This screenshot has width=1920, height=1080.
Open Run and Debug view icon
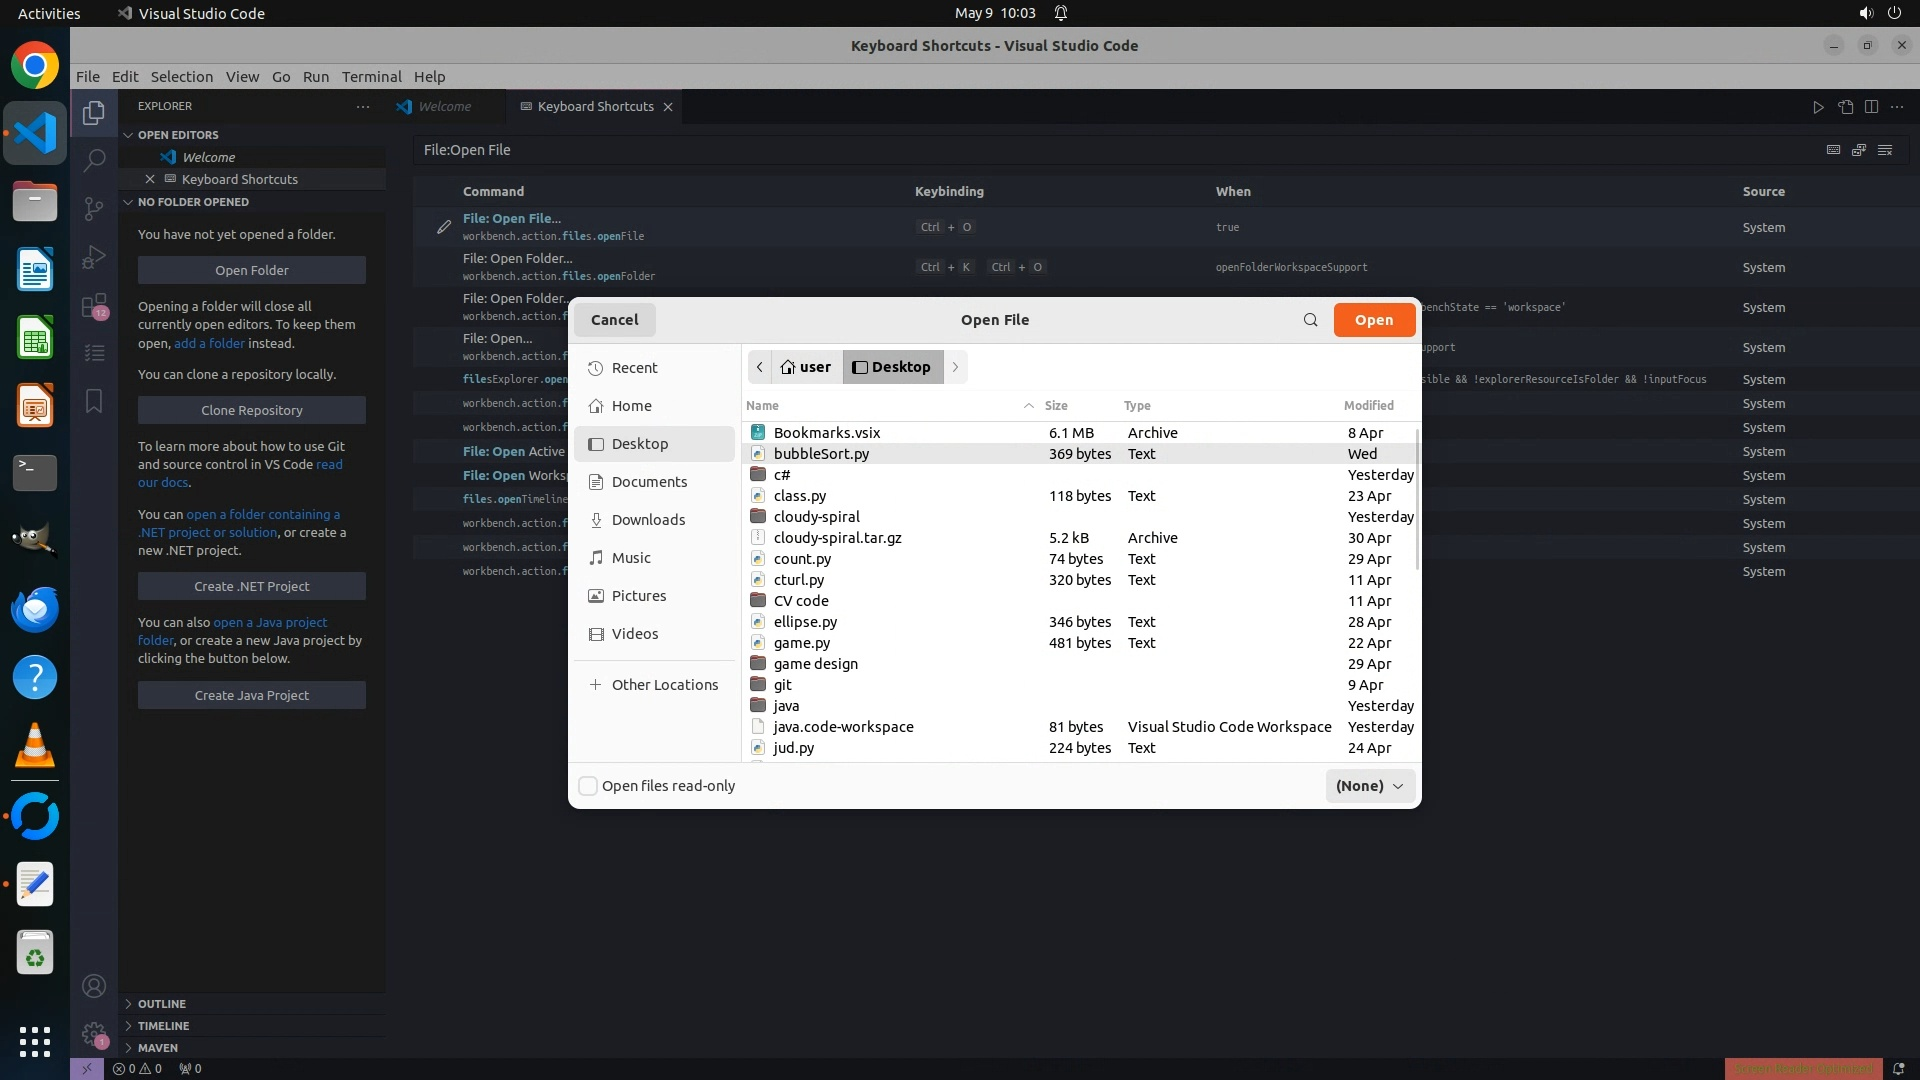click(x=94, y=257)
